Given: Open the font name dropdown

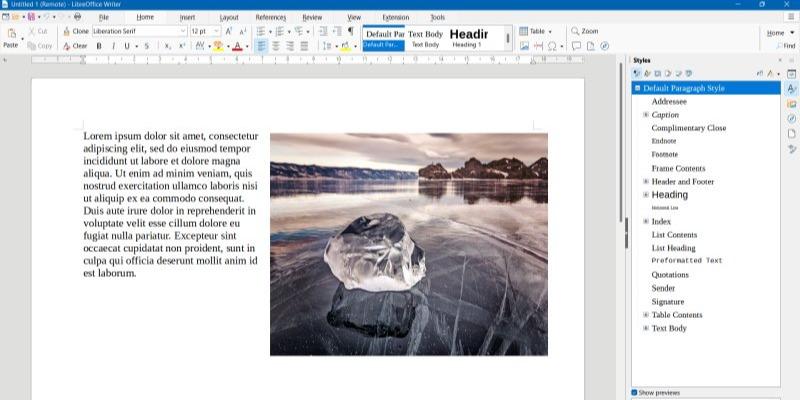Looking at the screenshot, I should point(182,31).
